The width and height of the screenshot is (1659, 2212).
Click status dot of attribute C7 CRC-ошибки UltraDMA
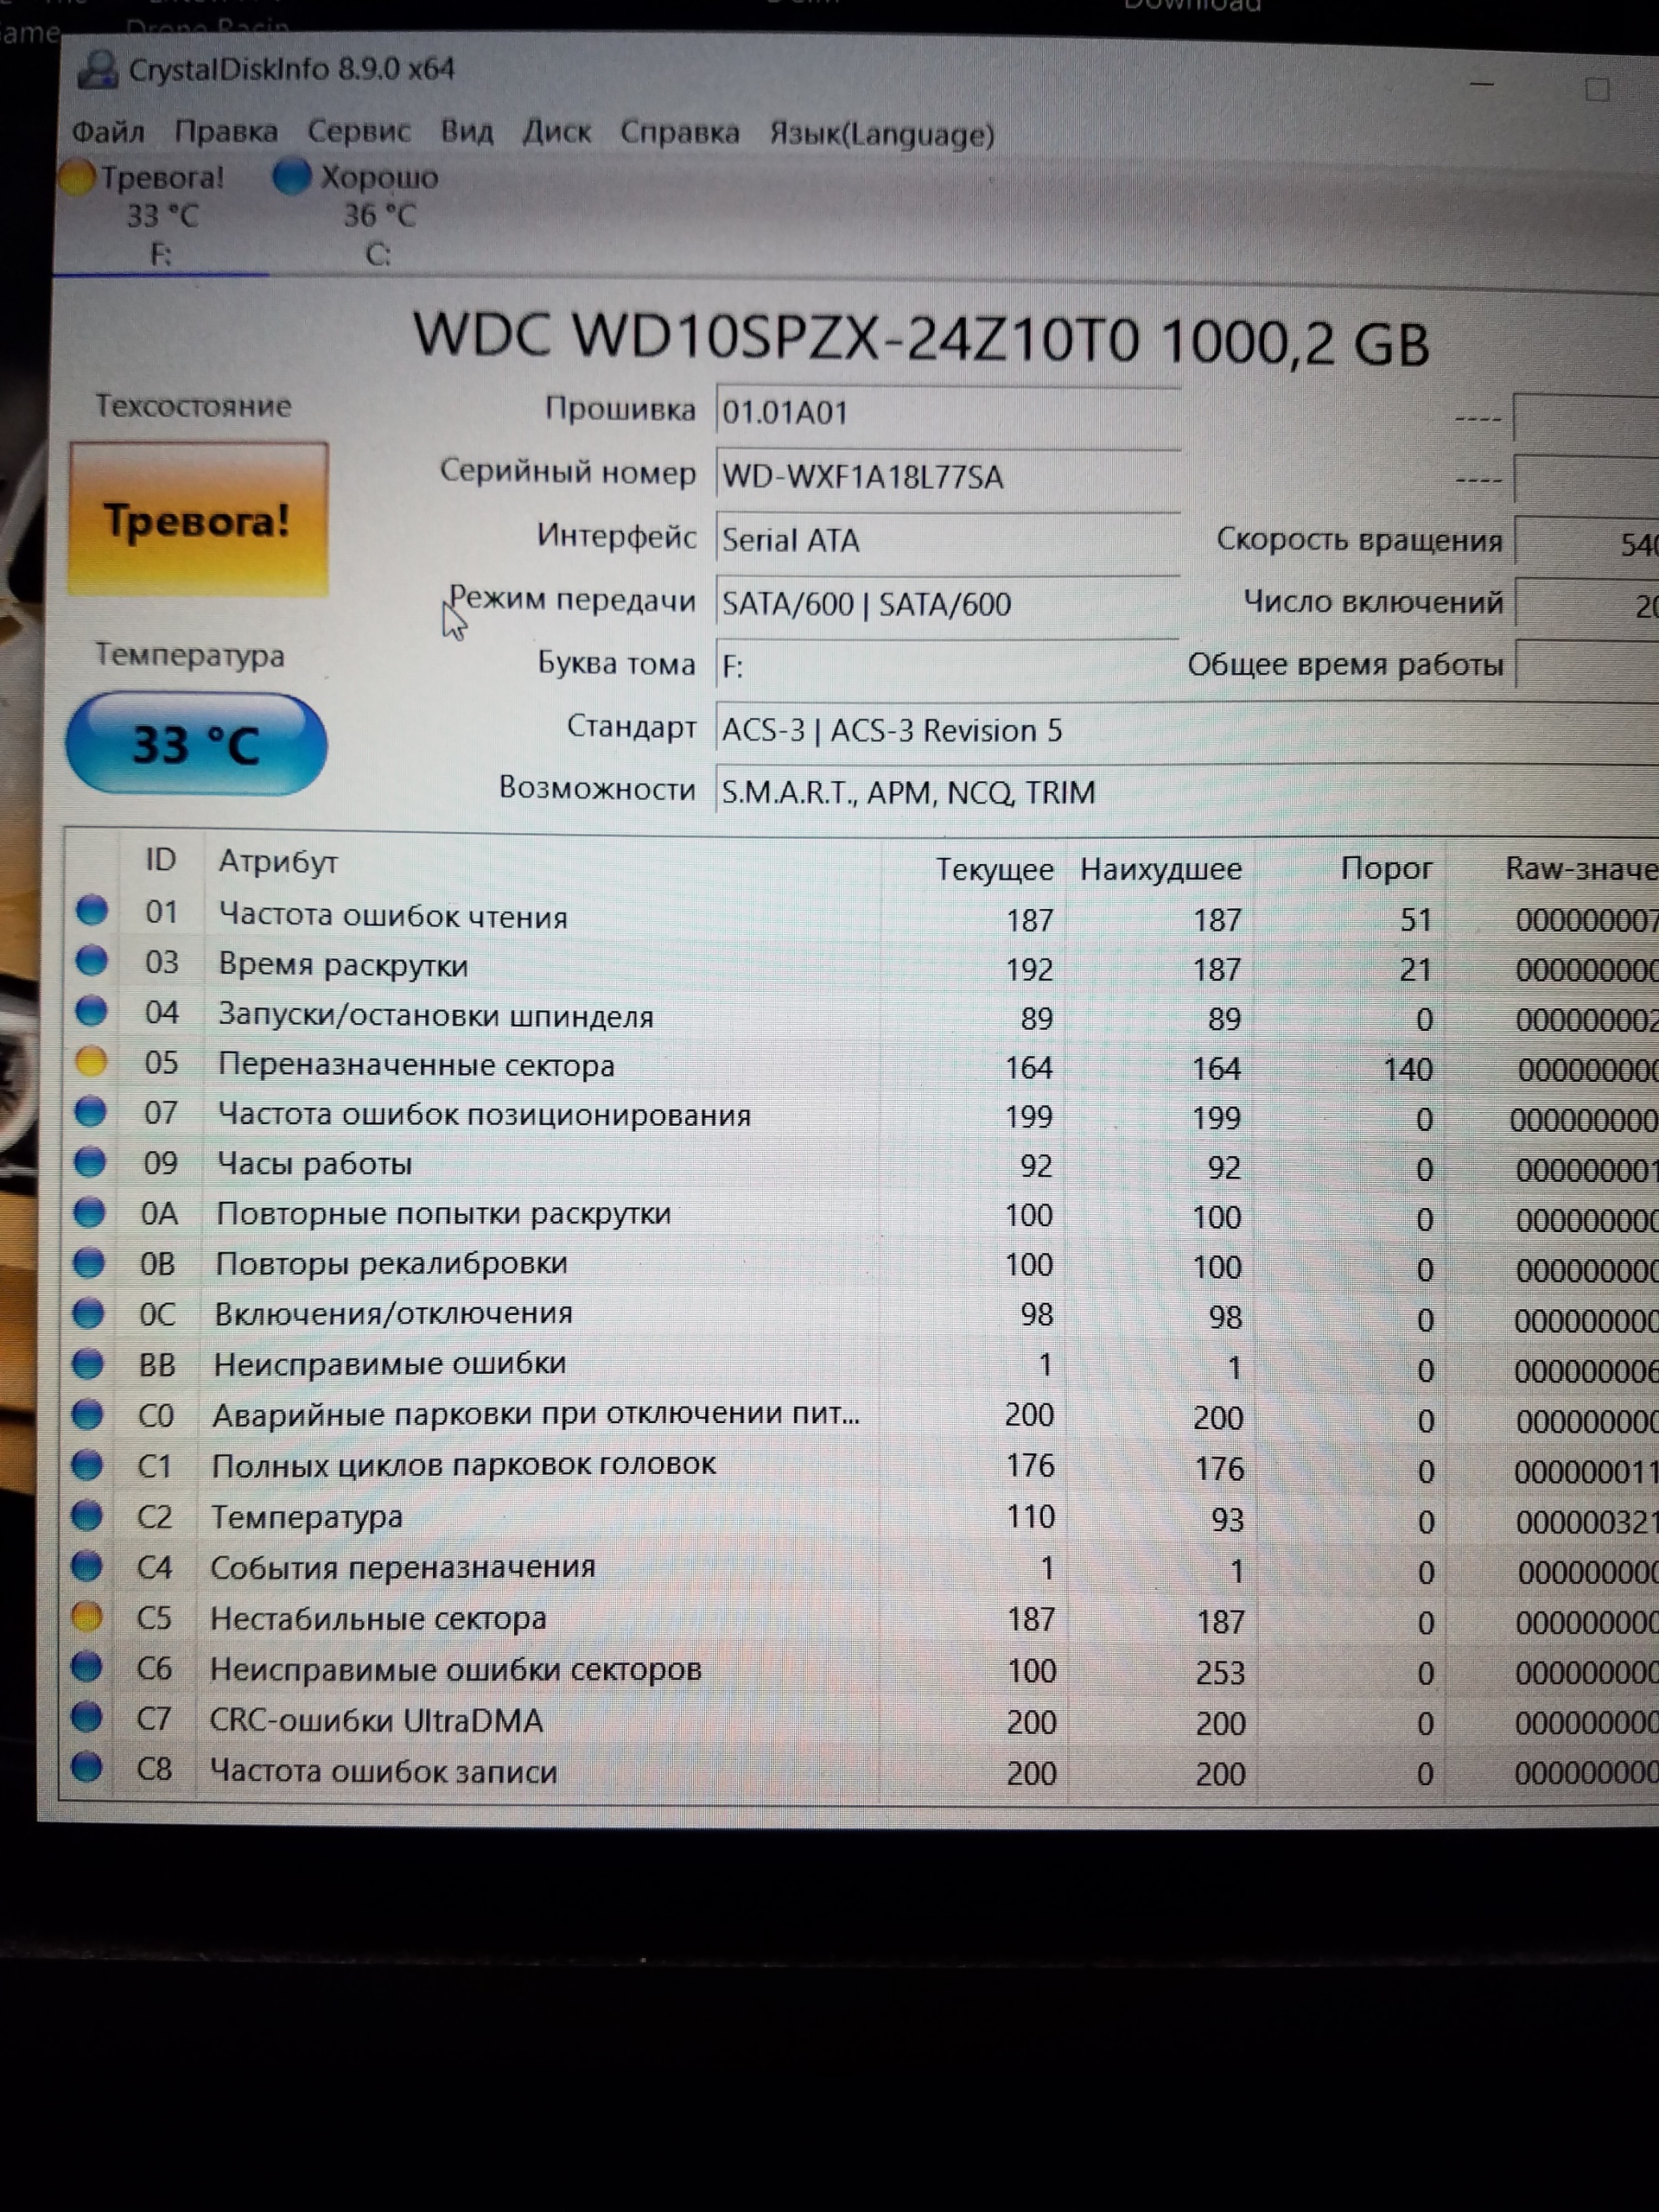[x=87, y=1717]
